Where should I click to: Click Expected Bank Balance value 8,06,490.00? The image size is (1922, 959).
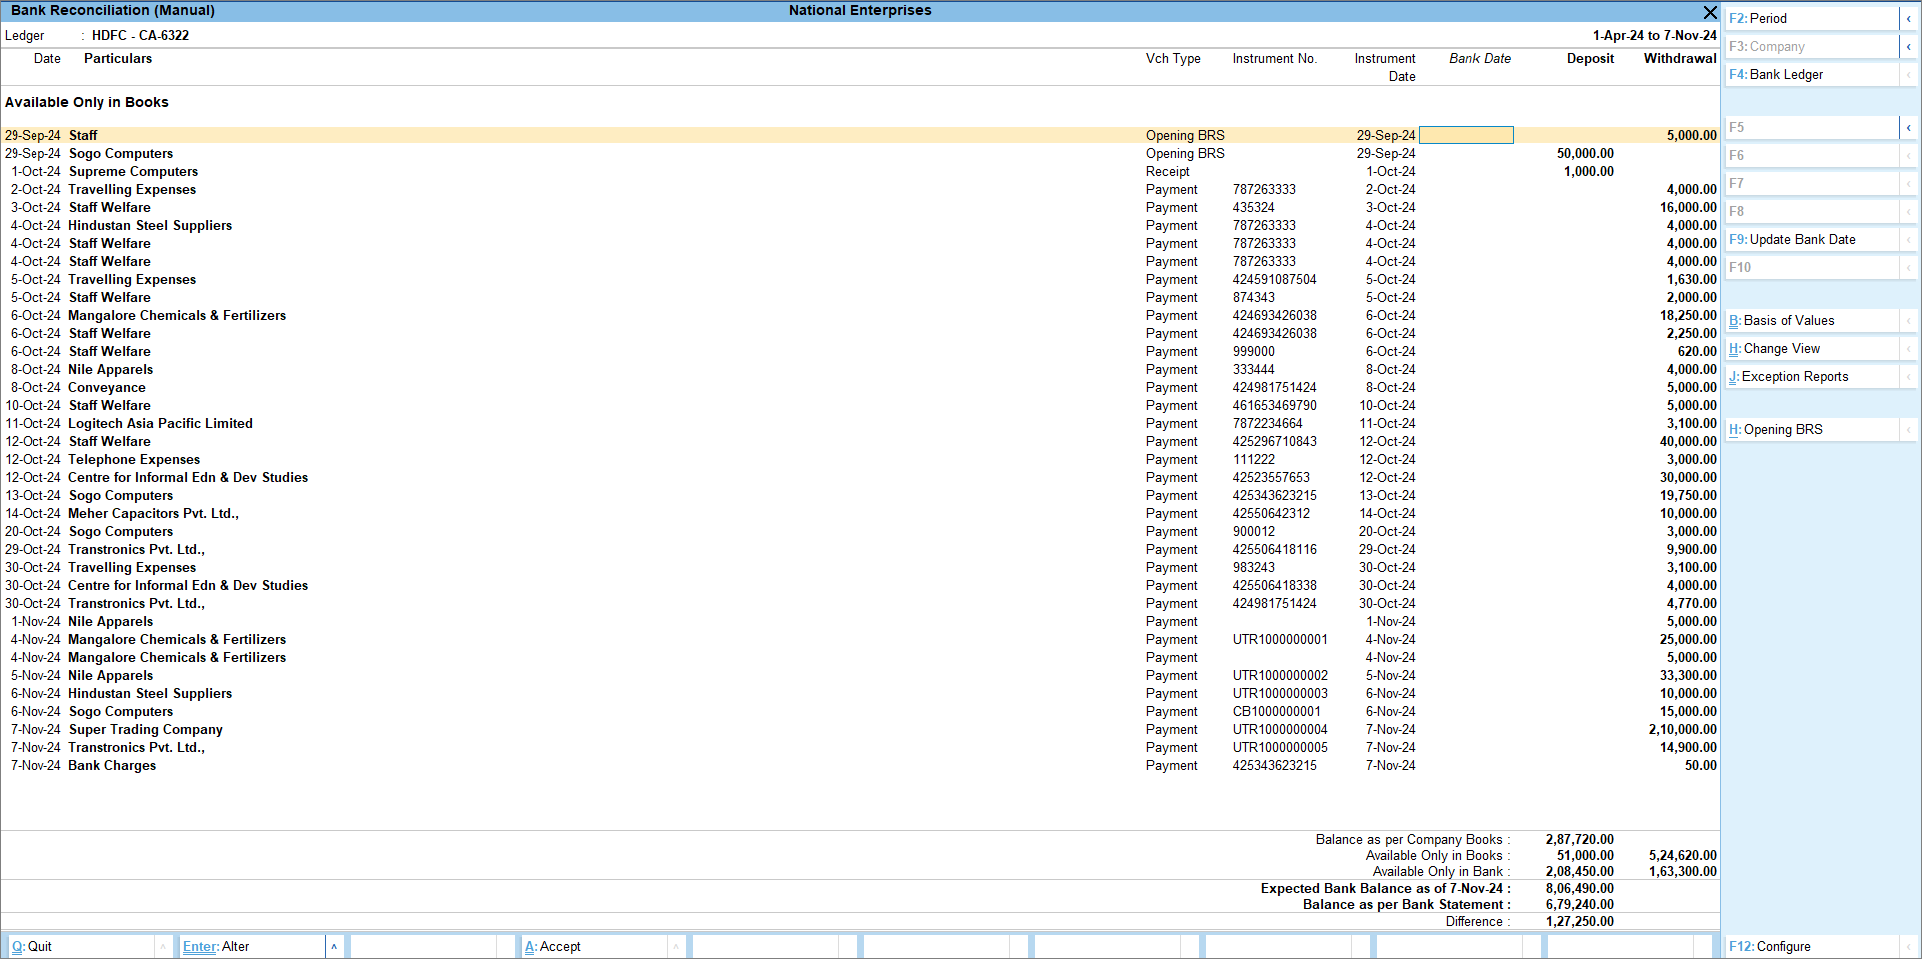click(x=1580, y=888)
